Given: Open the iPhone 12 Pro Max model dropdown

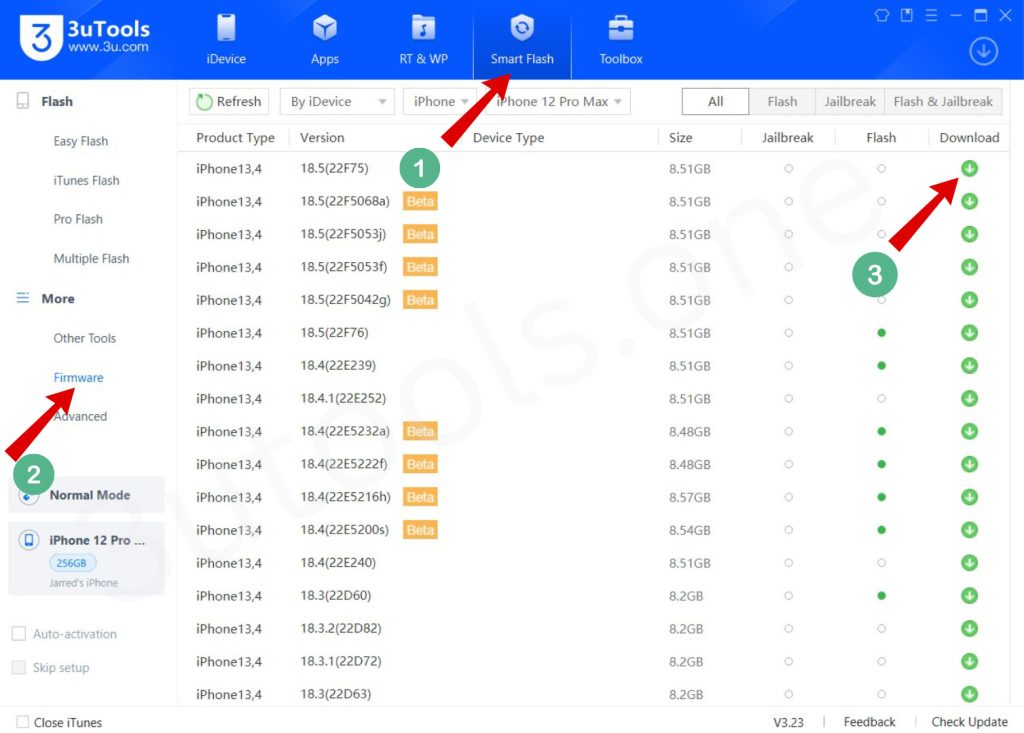Looking at the screenshot, I should pyautogui.click(x=558, y=101).
